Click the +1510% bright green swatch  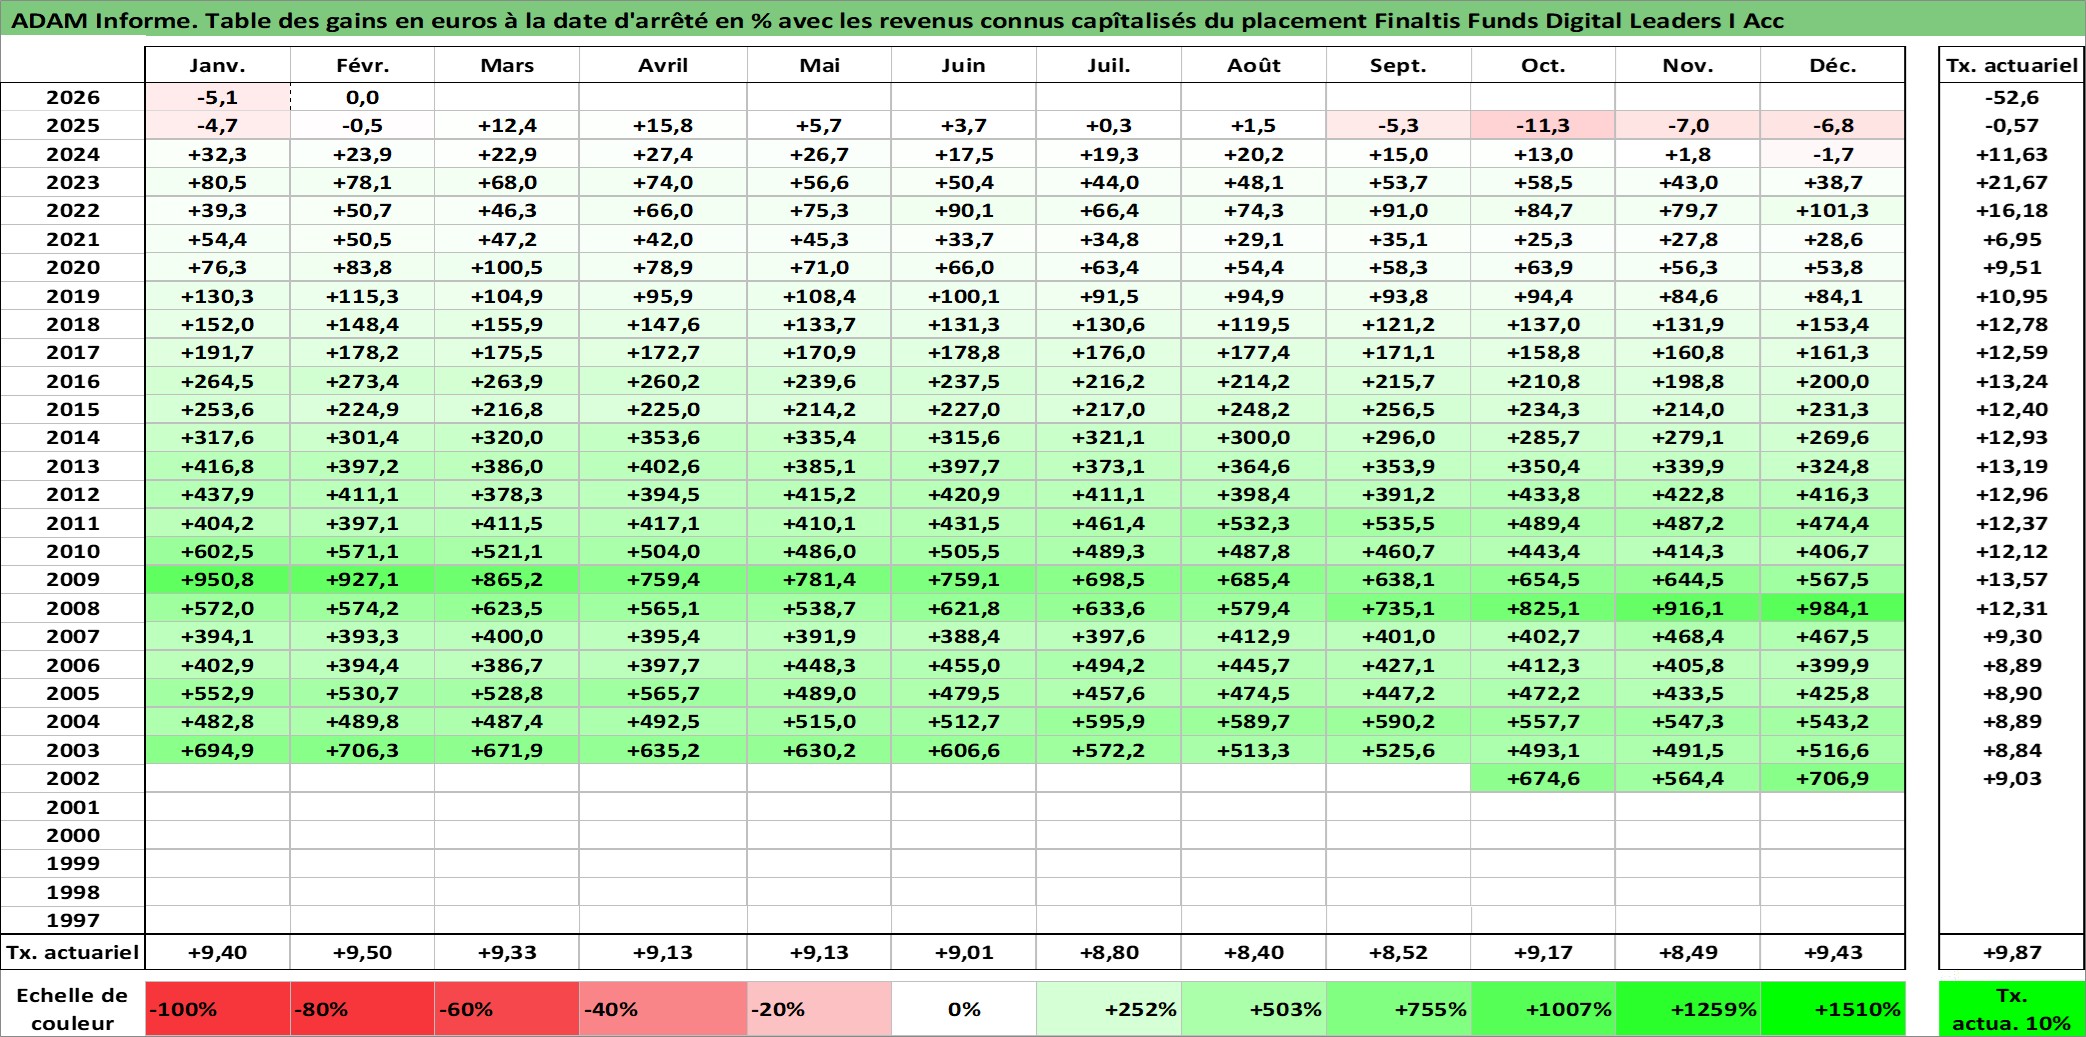point(1832,1009)
